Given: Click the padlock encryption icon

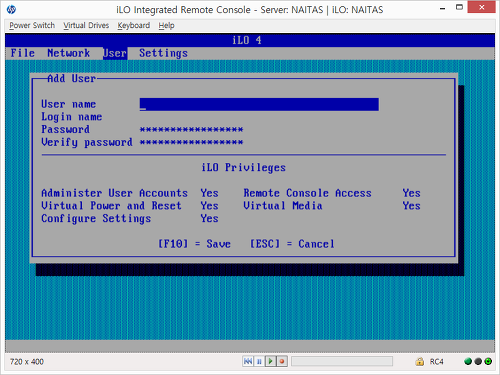Looking at the screenshot, I should (x=420, y=361).
